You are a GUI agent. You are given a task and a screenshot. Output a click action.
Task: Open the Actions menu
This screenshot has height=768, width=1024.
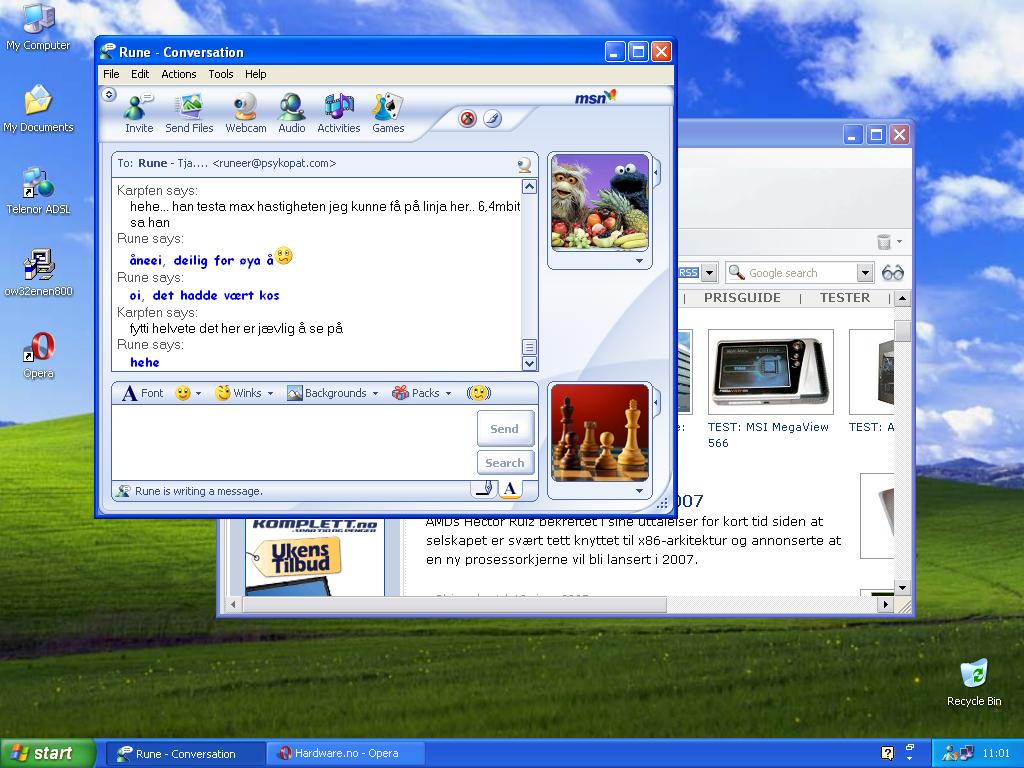(178, 74)
